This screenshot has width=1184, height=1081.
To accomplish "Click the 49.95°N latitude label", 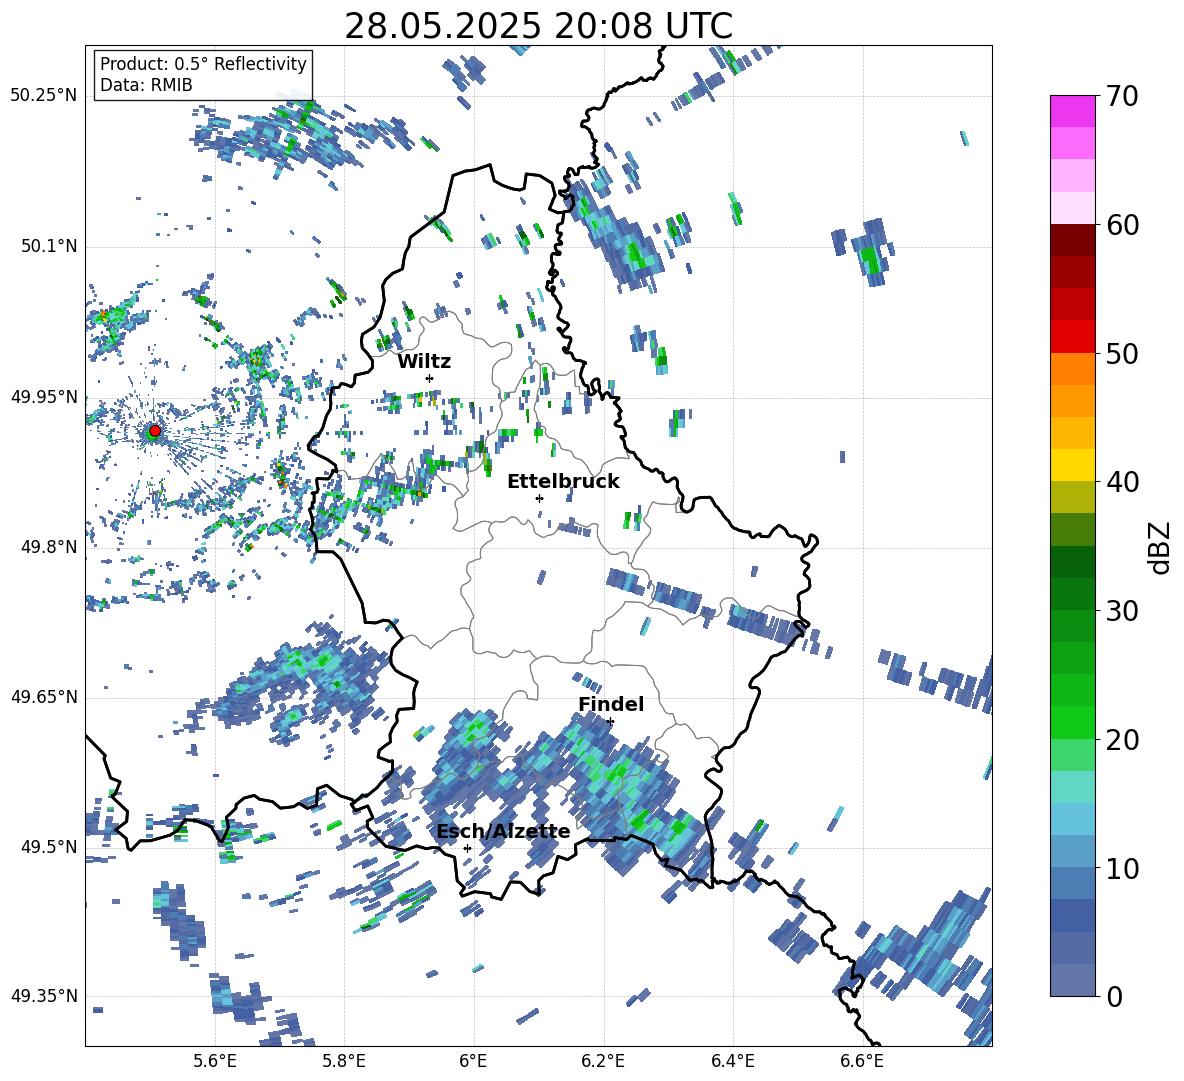I will tap(44, 396).
